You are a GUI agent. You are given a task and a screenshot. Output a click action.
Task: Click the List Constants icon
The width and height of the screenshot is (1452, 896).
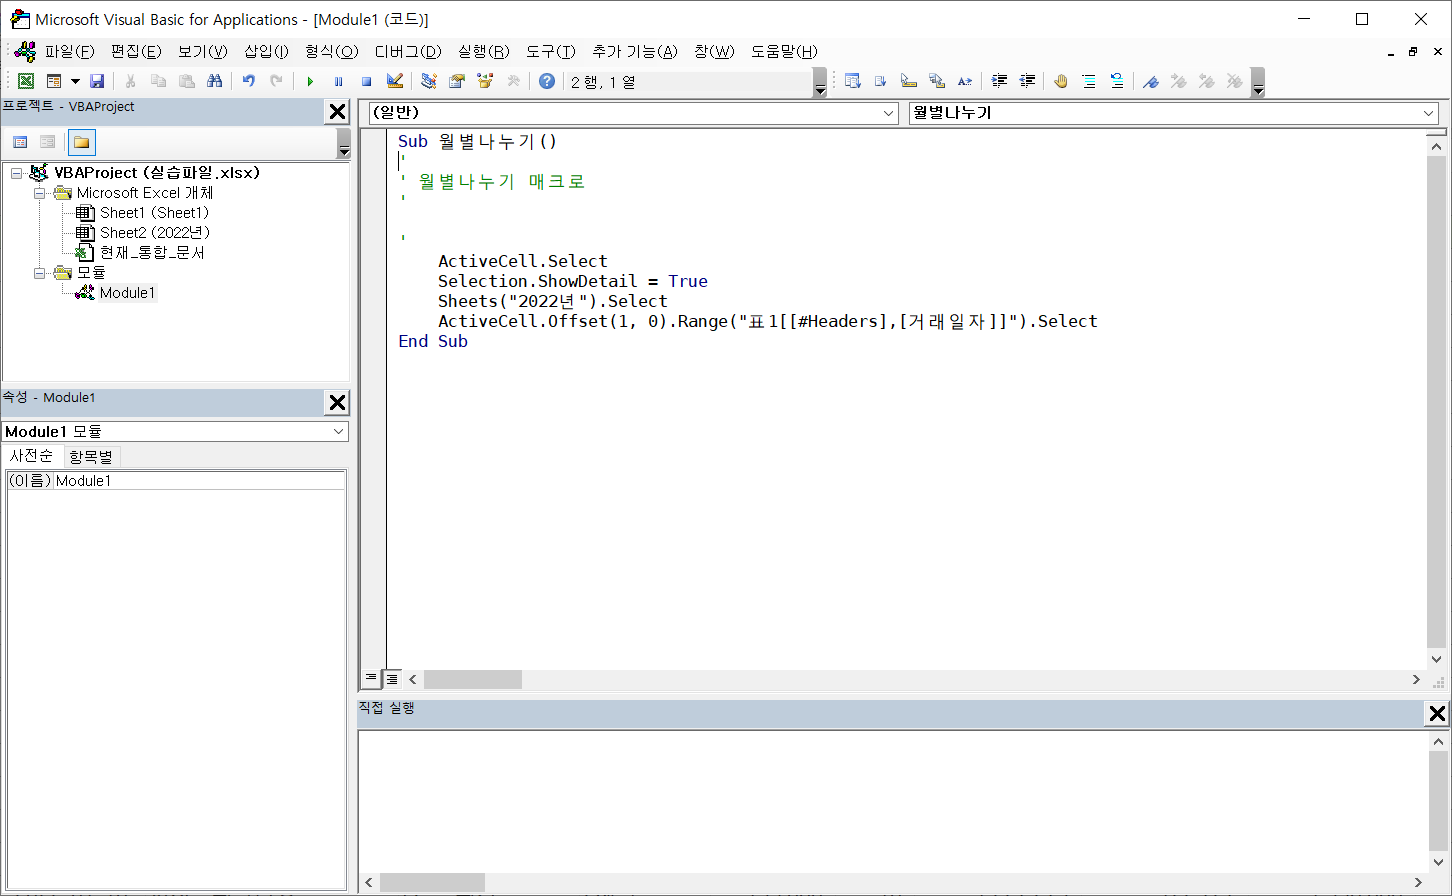pyautogui.click(x=880, y=81)
